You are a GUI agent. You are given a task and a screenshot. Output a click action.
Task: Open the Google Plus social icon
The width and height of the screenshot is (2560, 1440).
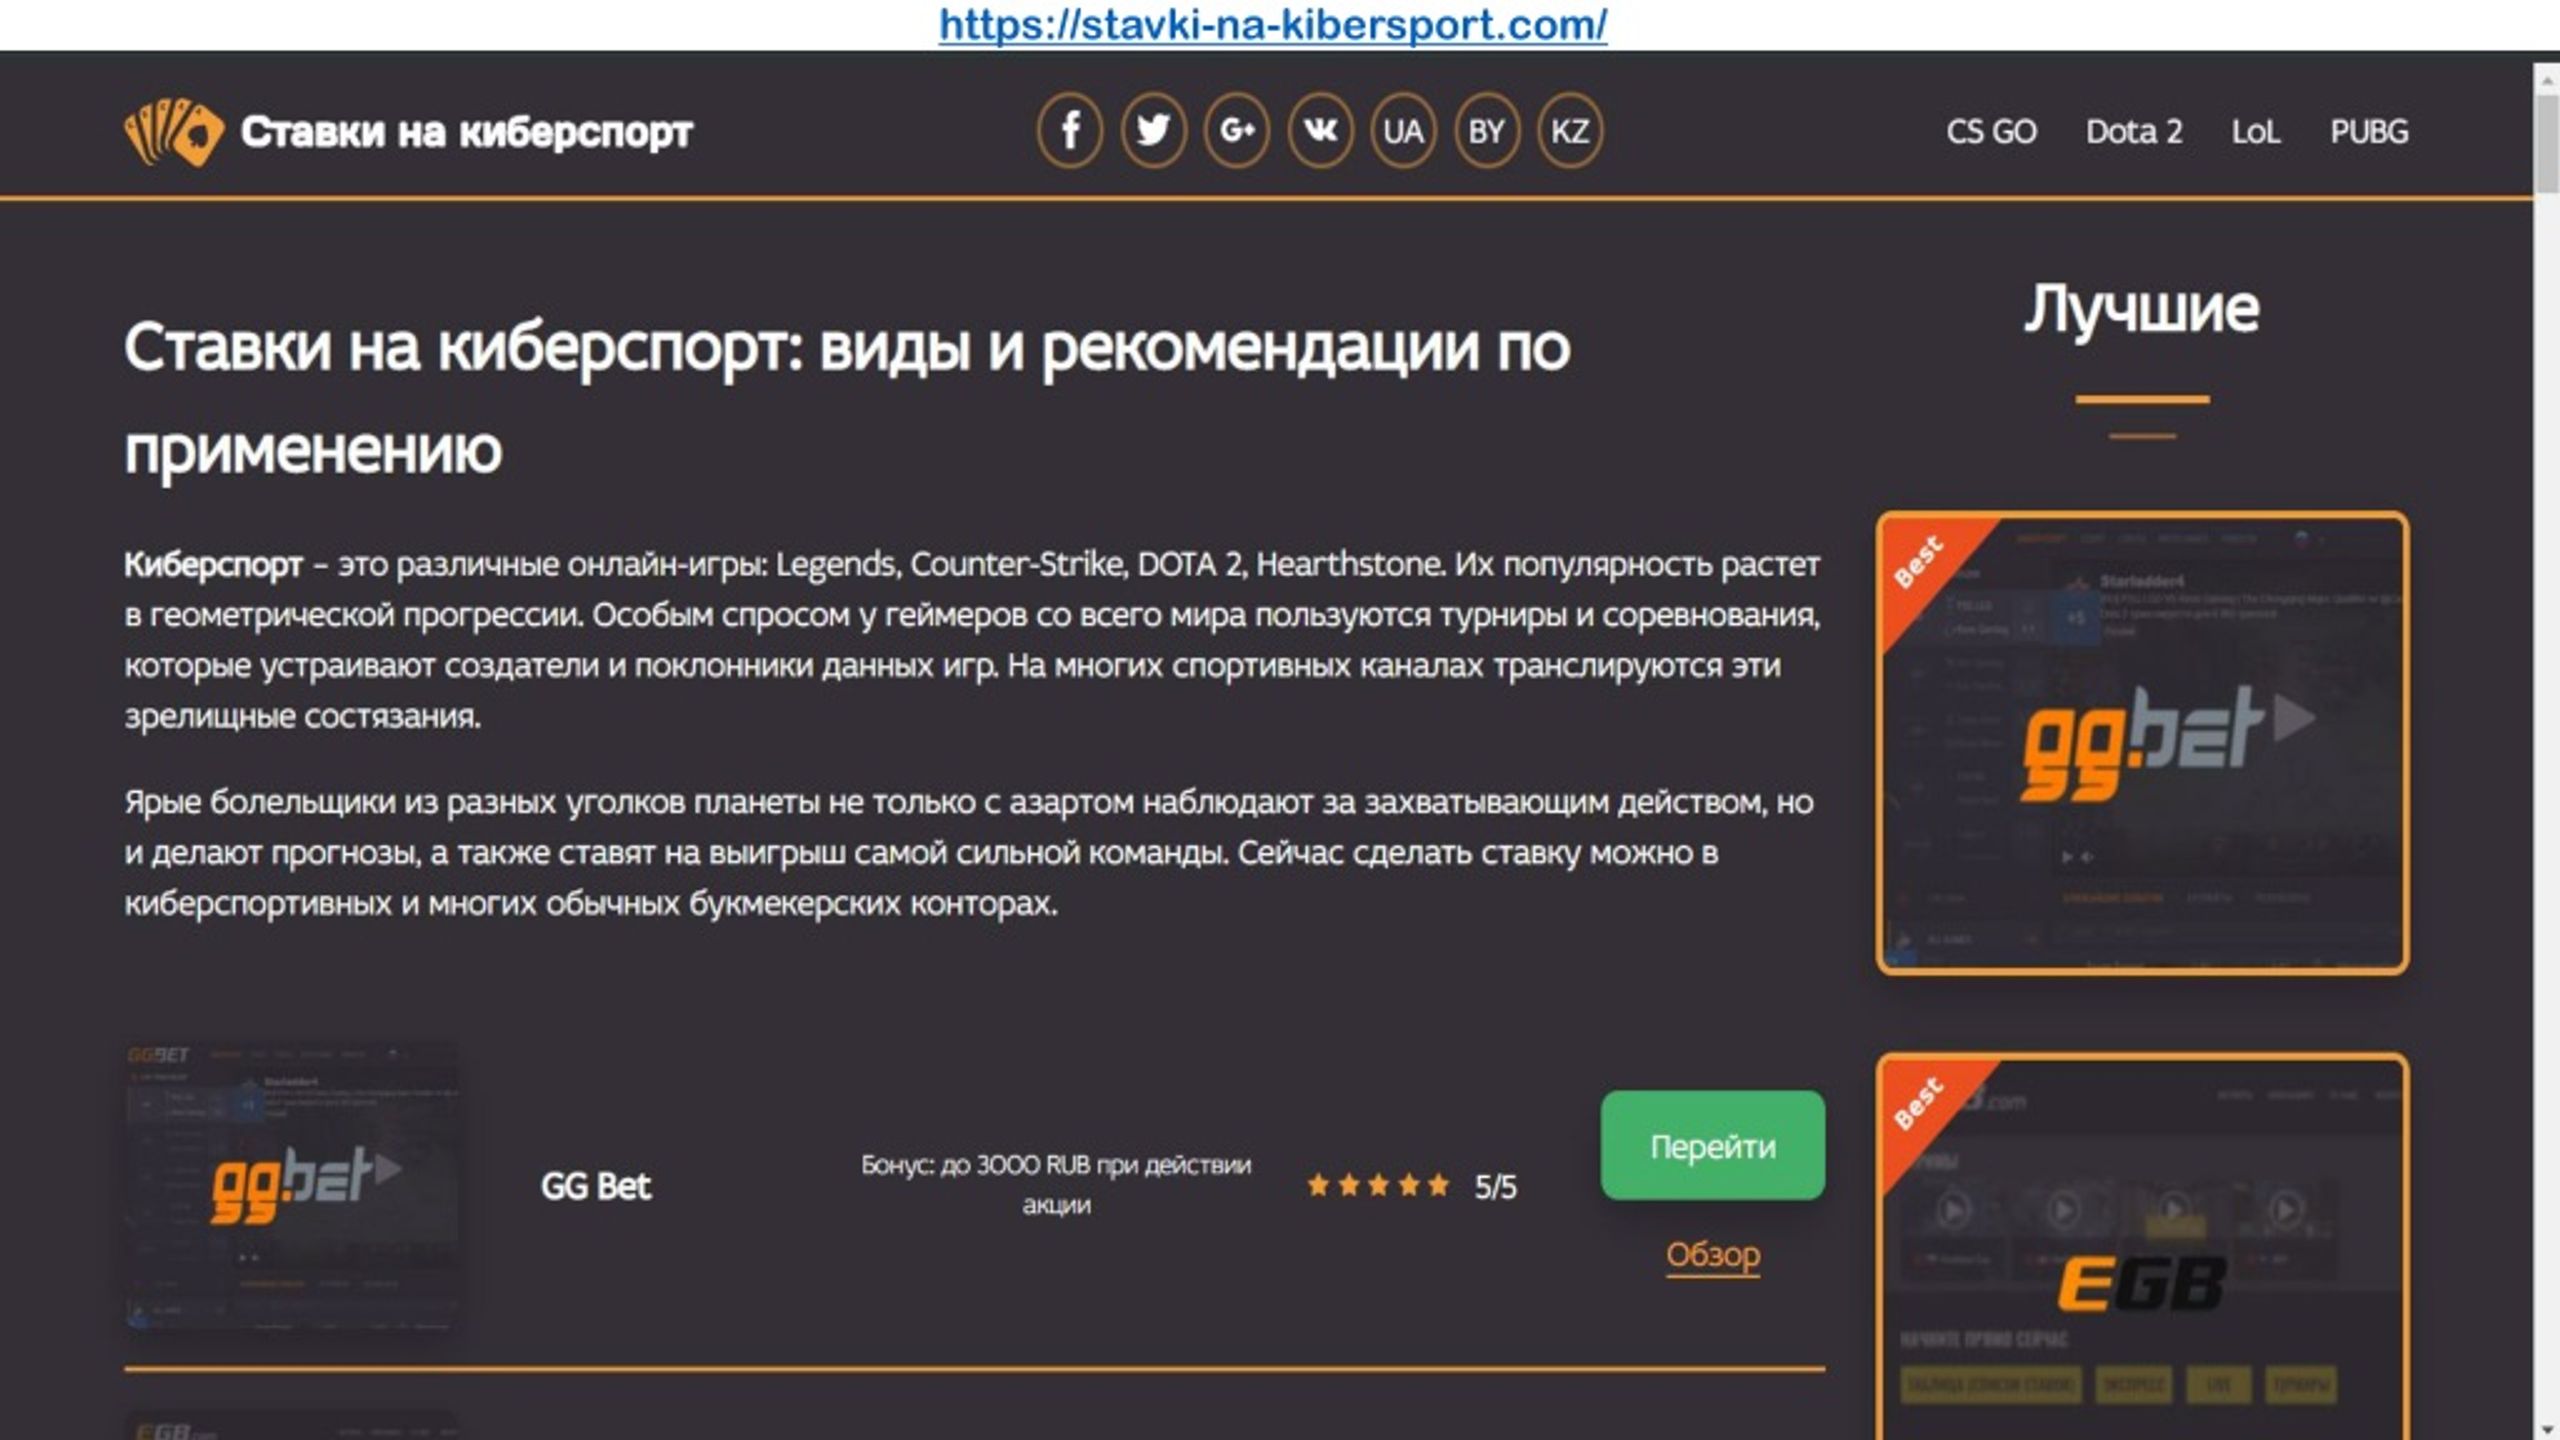(x=1237, y=131)
